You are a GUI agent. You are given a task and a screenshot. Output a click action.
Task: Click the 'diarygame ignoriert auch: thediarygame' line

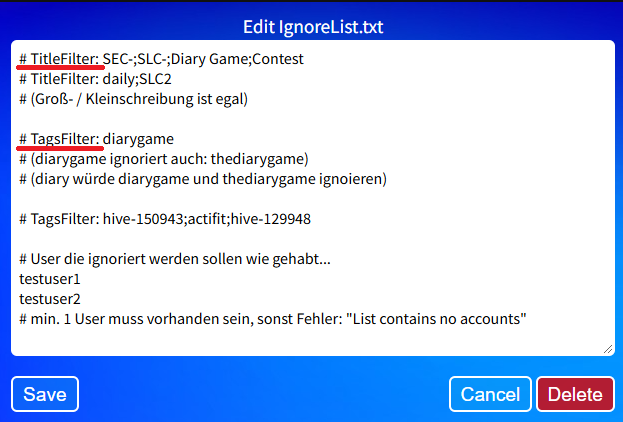(164, 159)
